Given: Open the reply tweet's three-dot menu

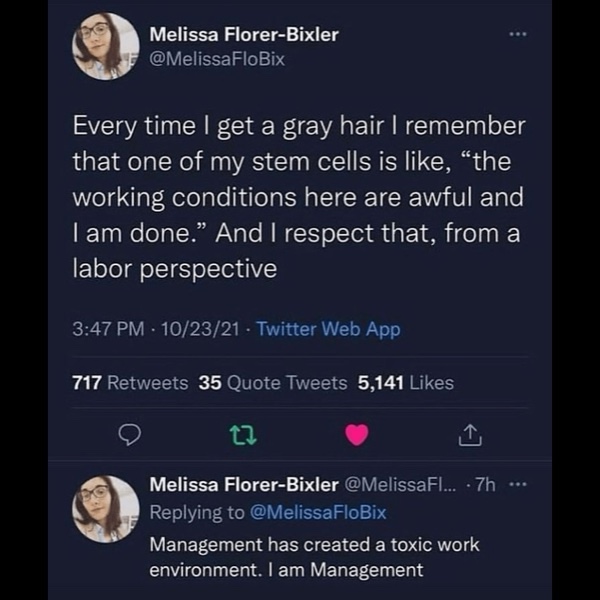Looking at the screenshot, I should [519, 485].
